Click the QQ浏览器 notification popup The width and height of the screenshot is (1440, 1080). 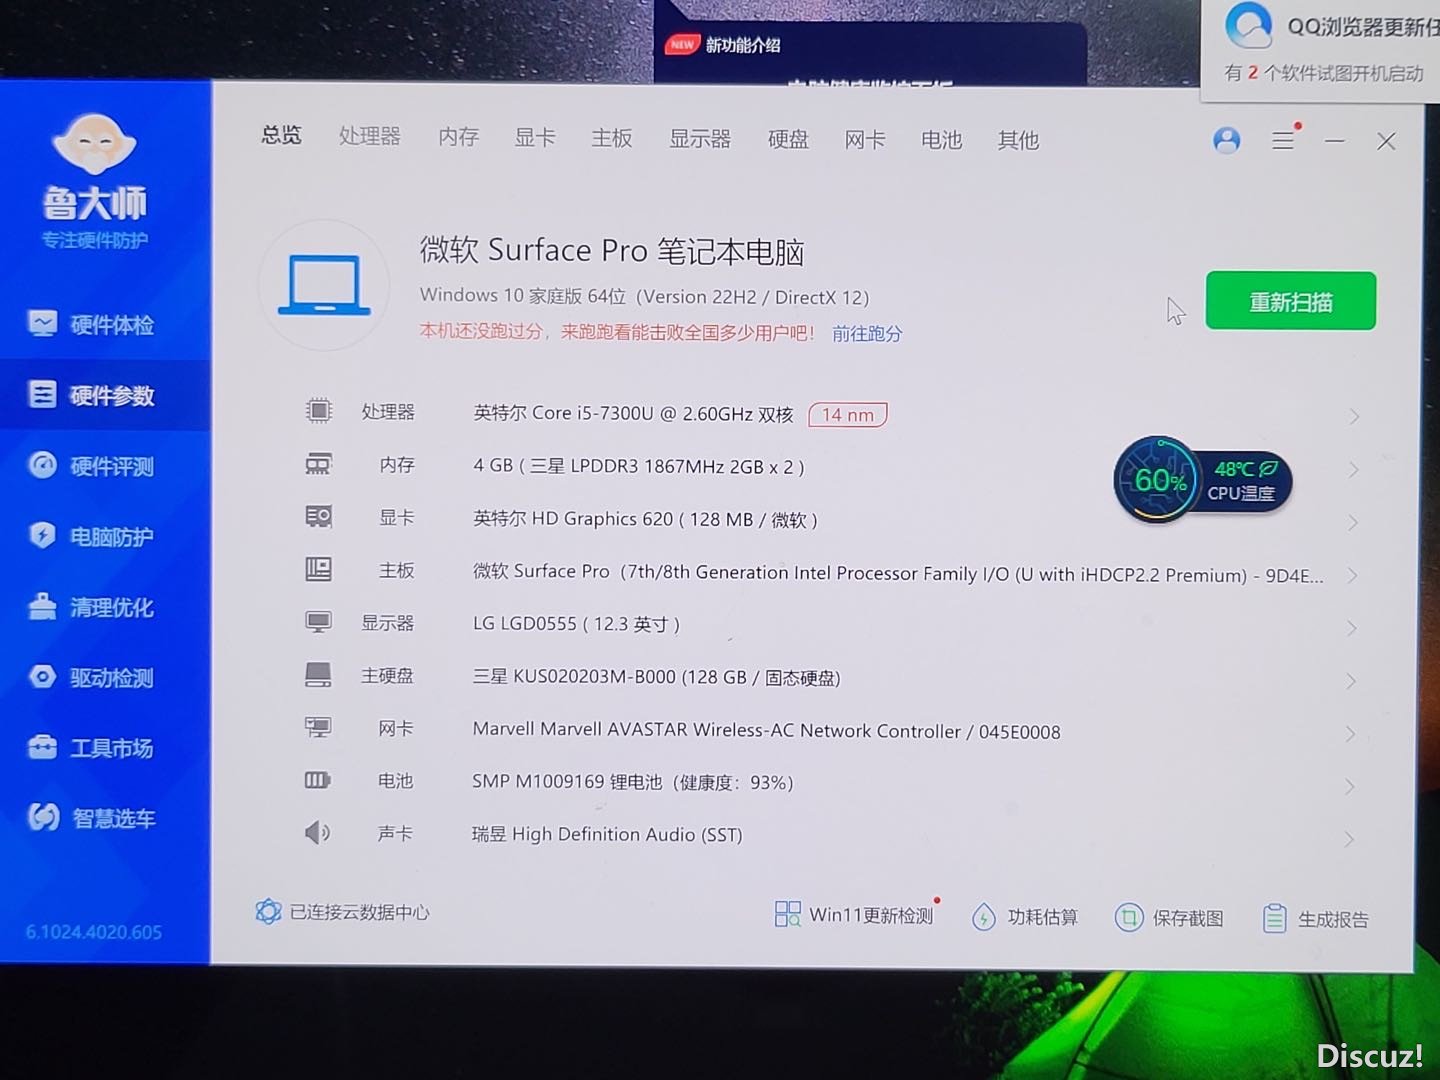tap(1320, 50)
